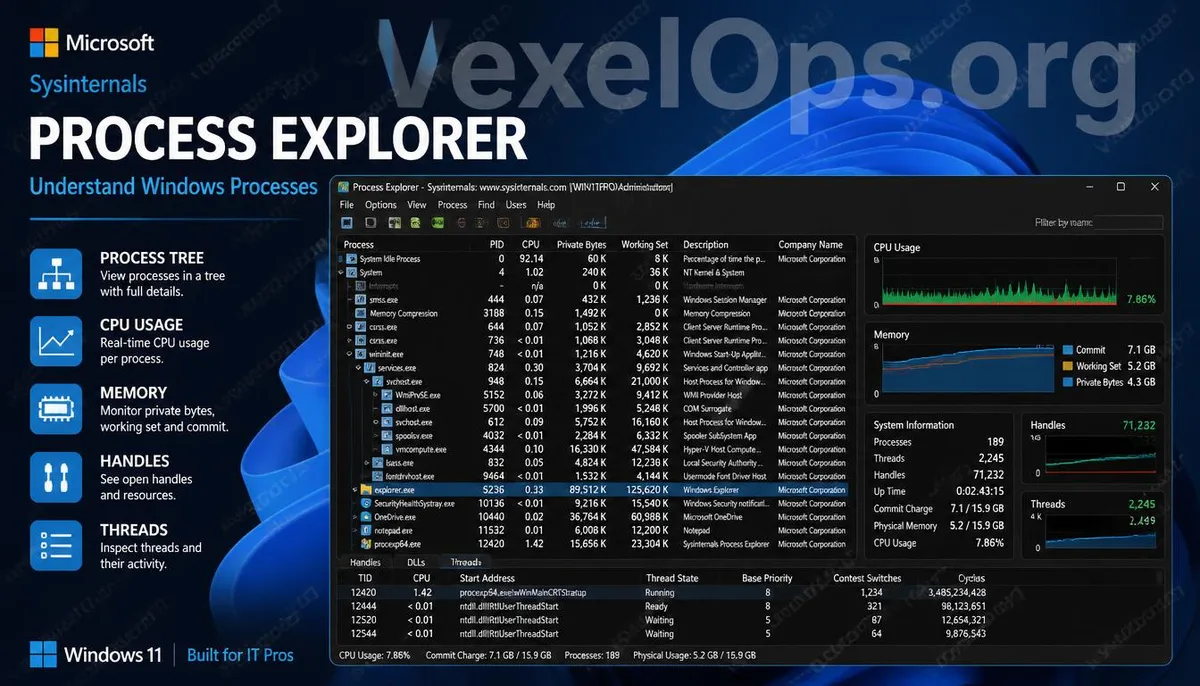
Task: Click the procexp64.exe process icon
Action: pos(366,544)
